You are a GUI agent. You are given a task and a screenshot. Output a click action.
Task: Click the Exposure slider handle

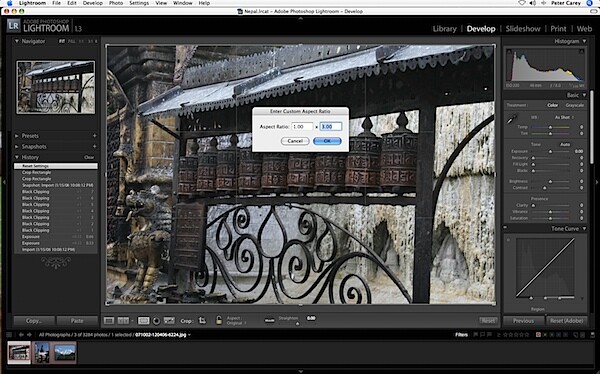pos(550,152)
